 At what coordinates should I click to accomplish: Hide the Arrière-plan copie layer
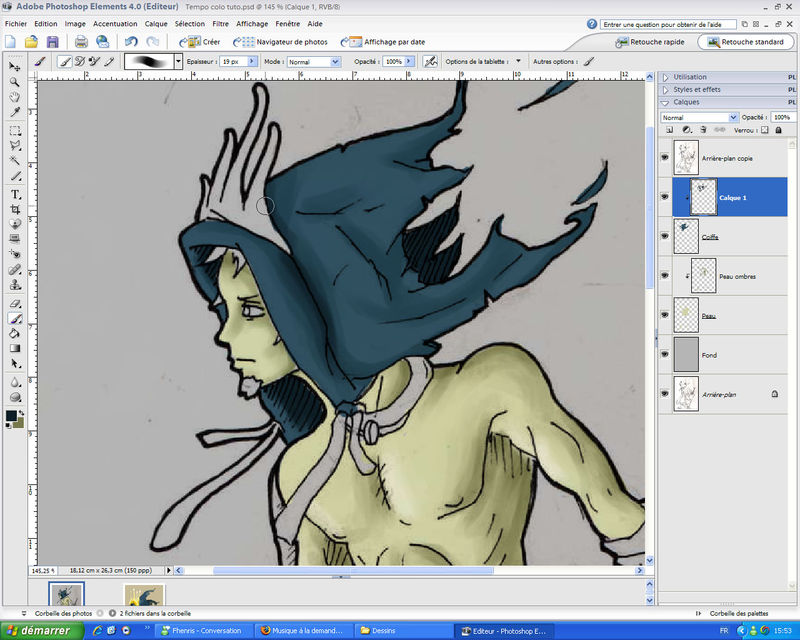664,158
